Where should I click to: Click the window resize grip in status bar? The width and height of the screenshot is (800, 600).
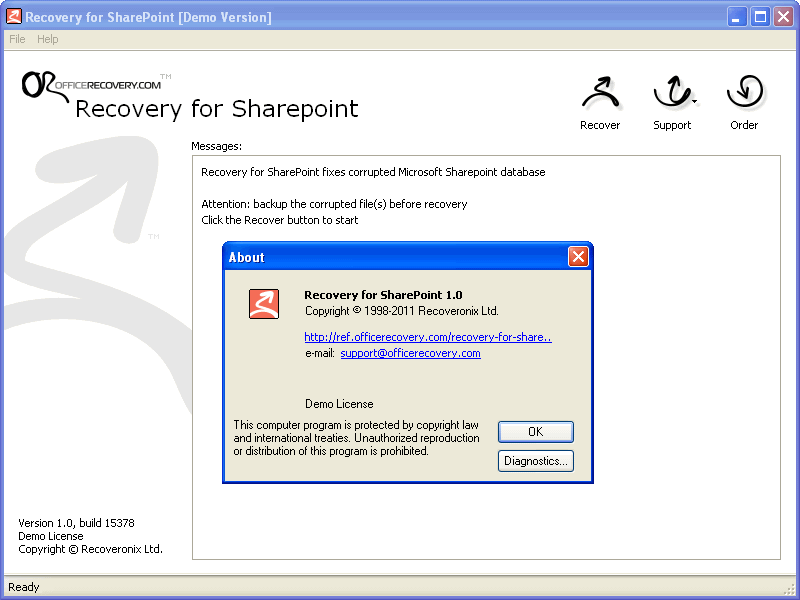click(x=791, y=591)
